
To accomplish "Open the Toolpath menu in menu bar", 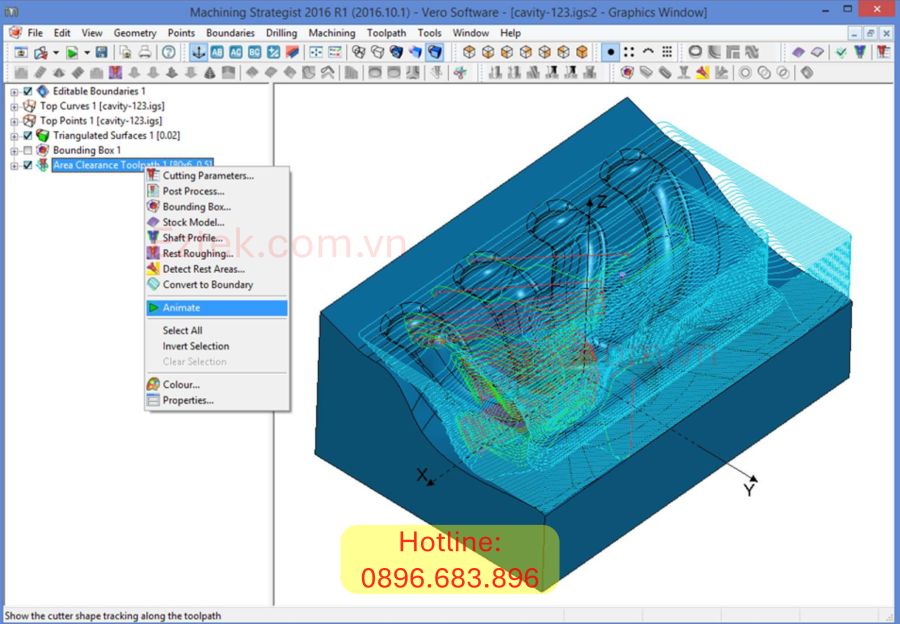I will click(386, 33).
